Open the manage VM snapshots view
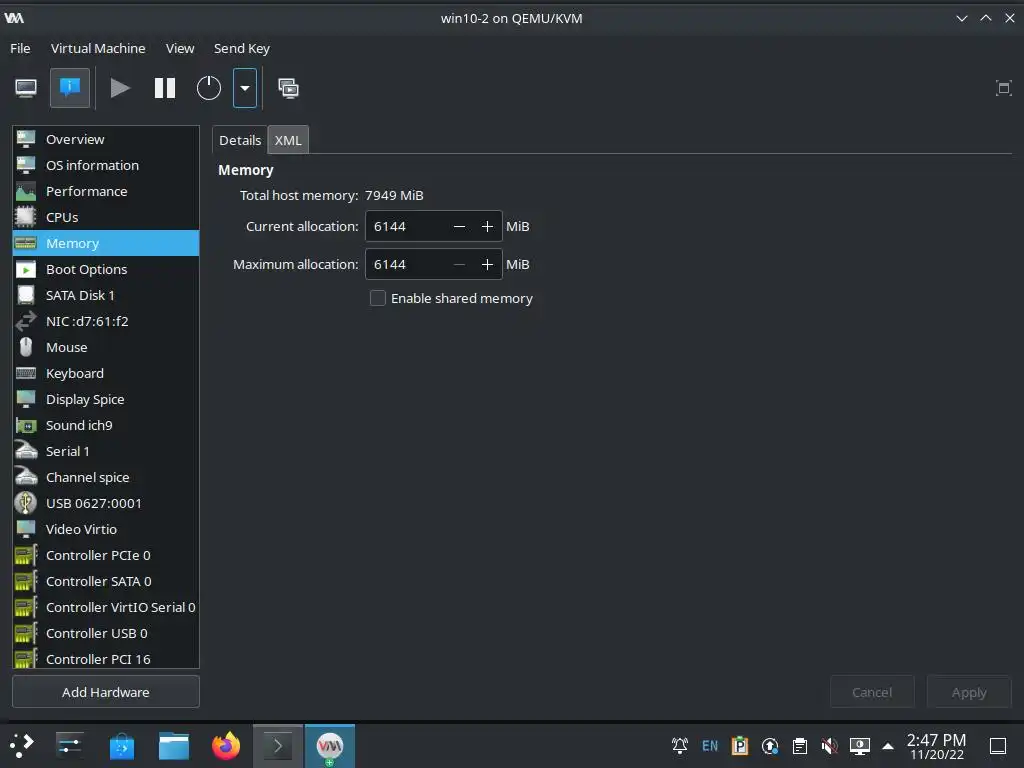 click(x=288, y=88)
